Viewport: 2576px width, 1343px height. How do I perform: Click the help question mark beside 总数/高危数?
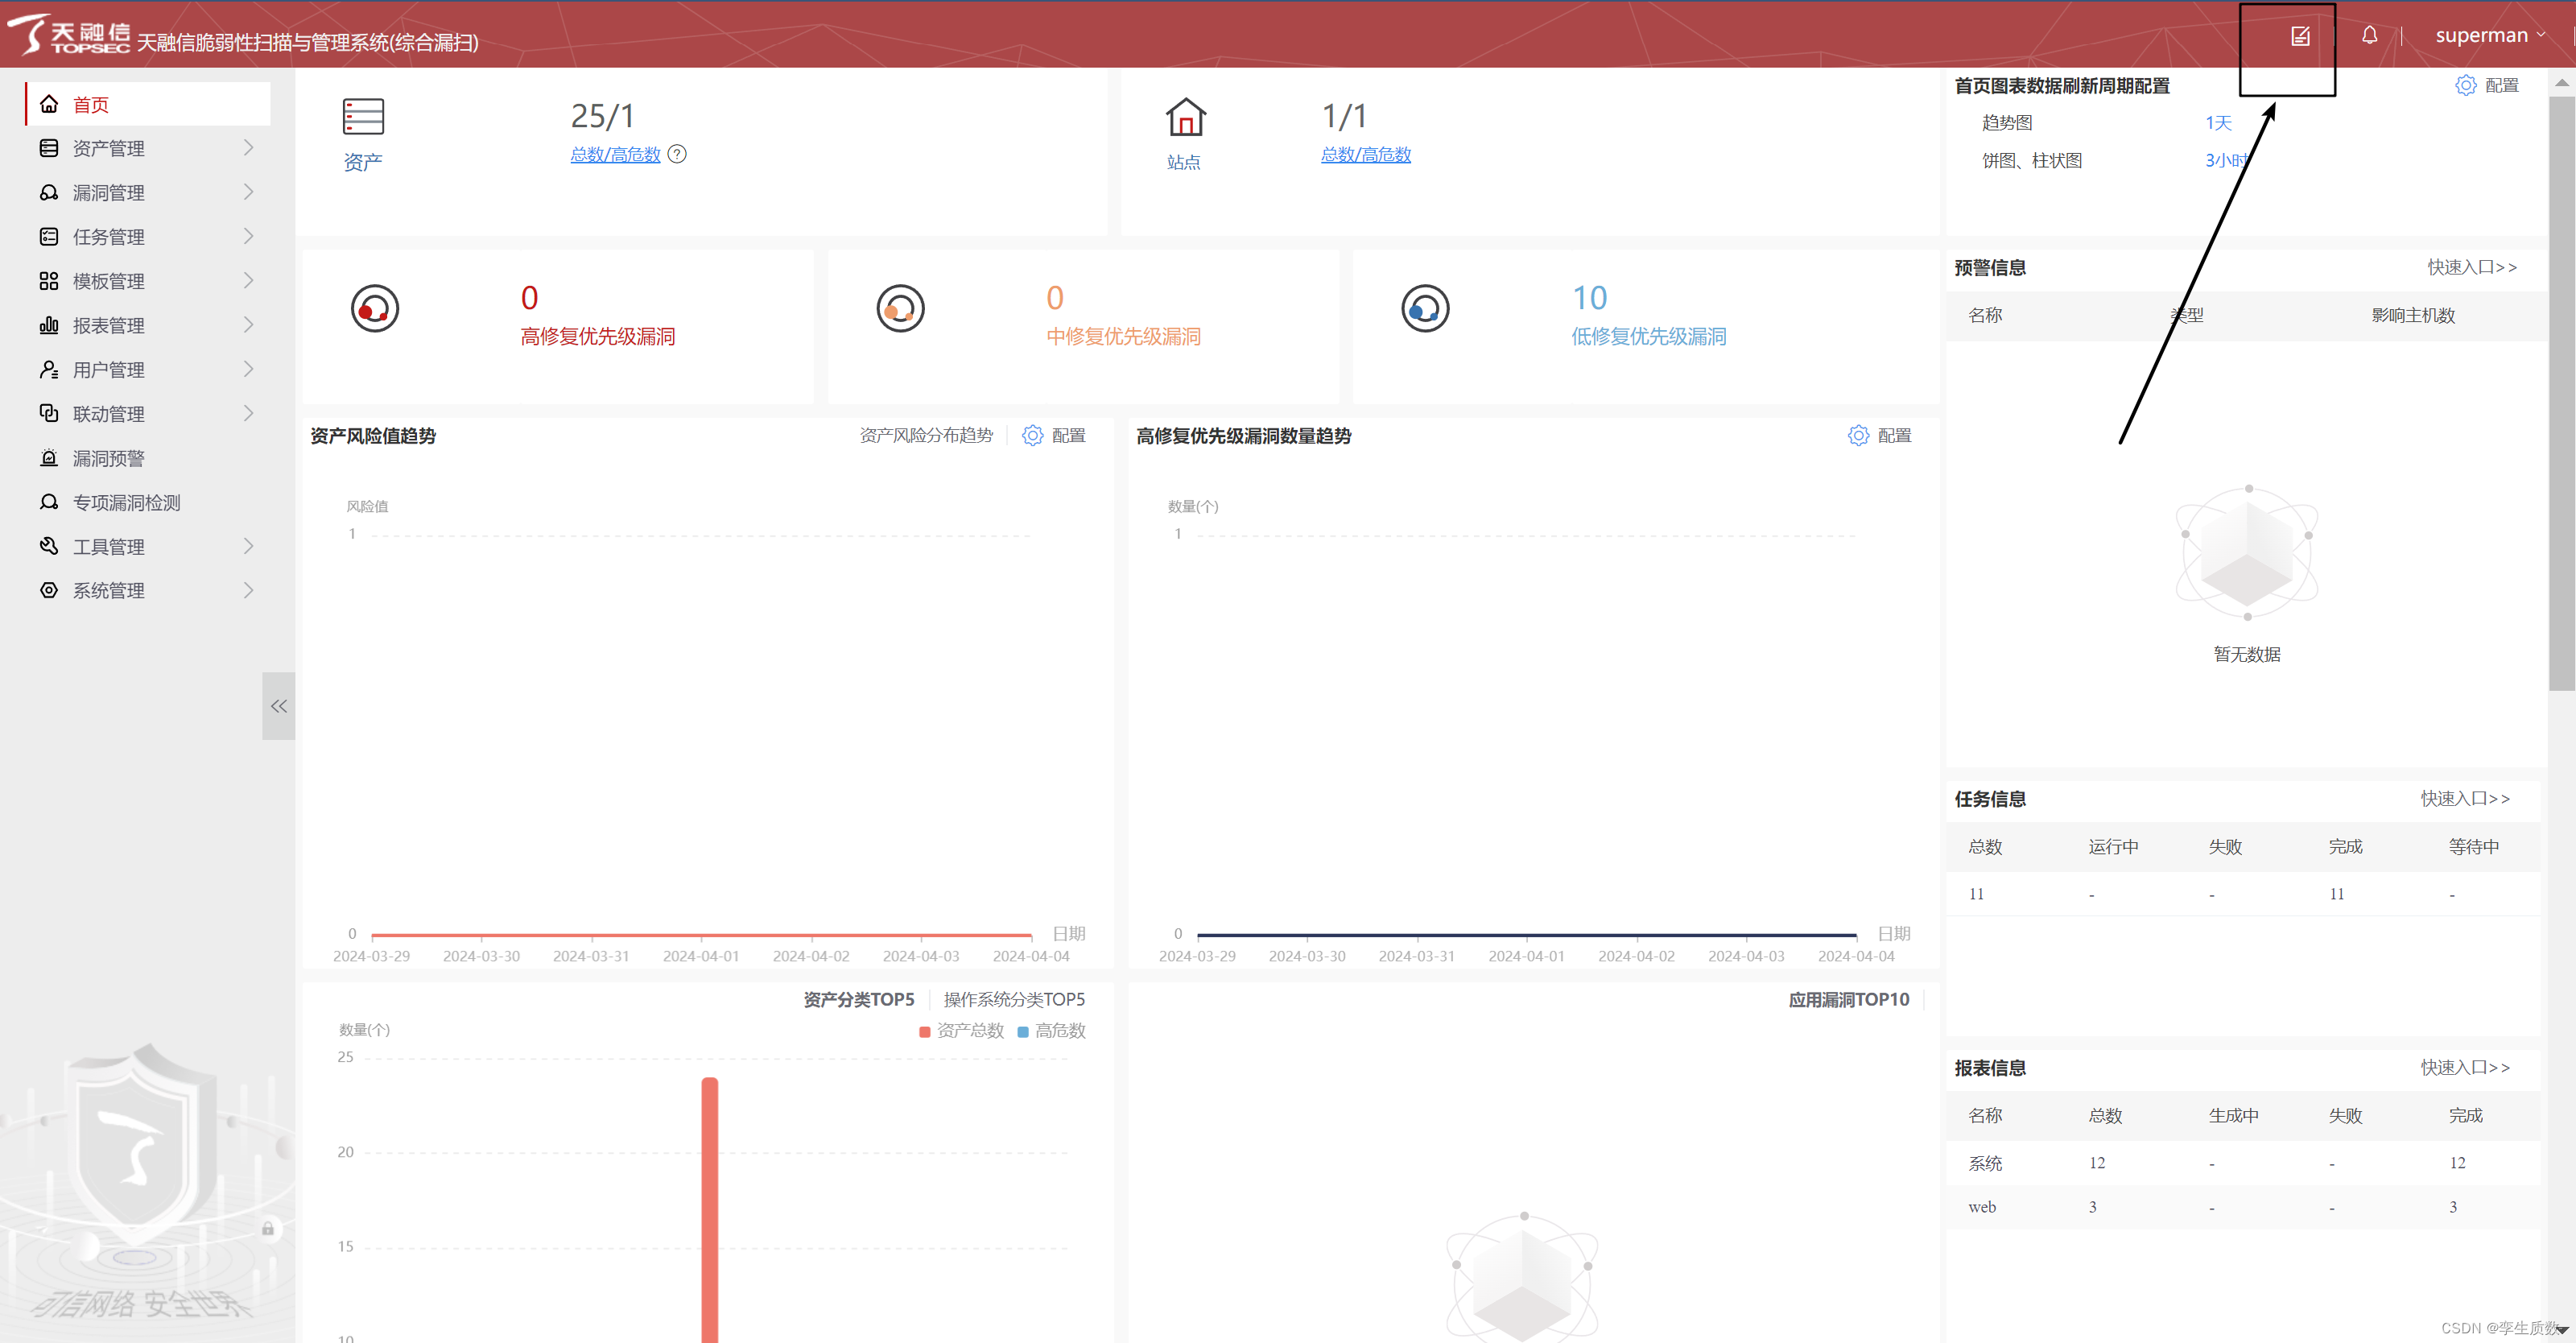[677, 154]
